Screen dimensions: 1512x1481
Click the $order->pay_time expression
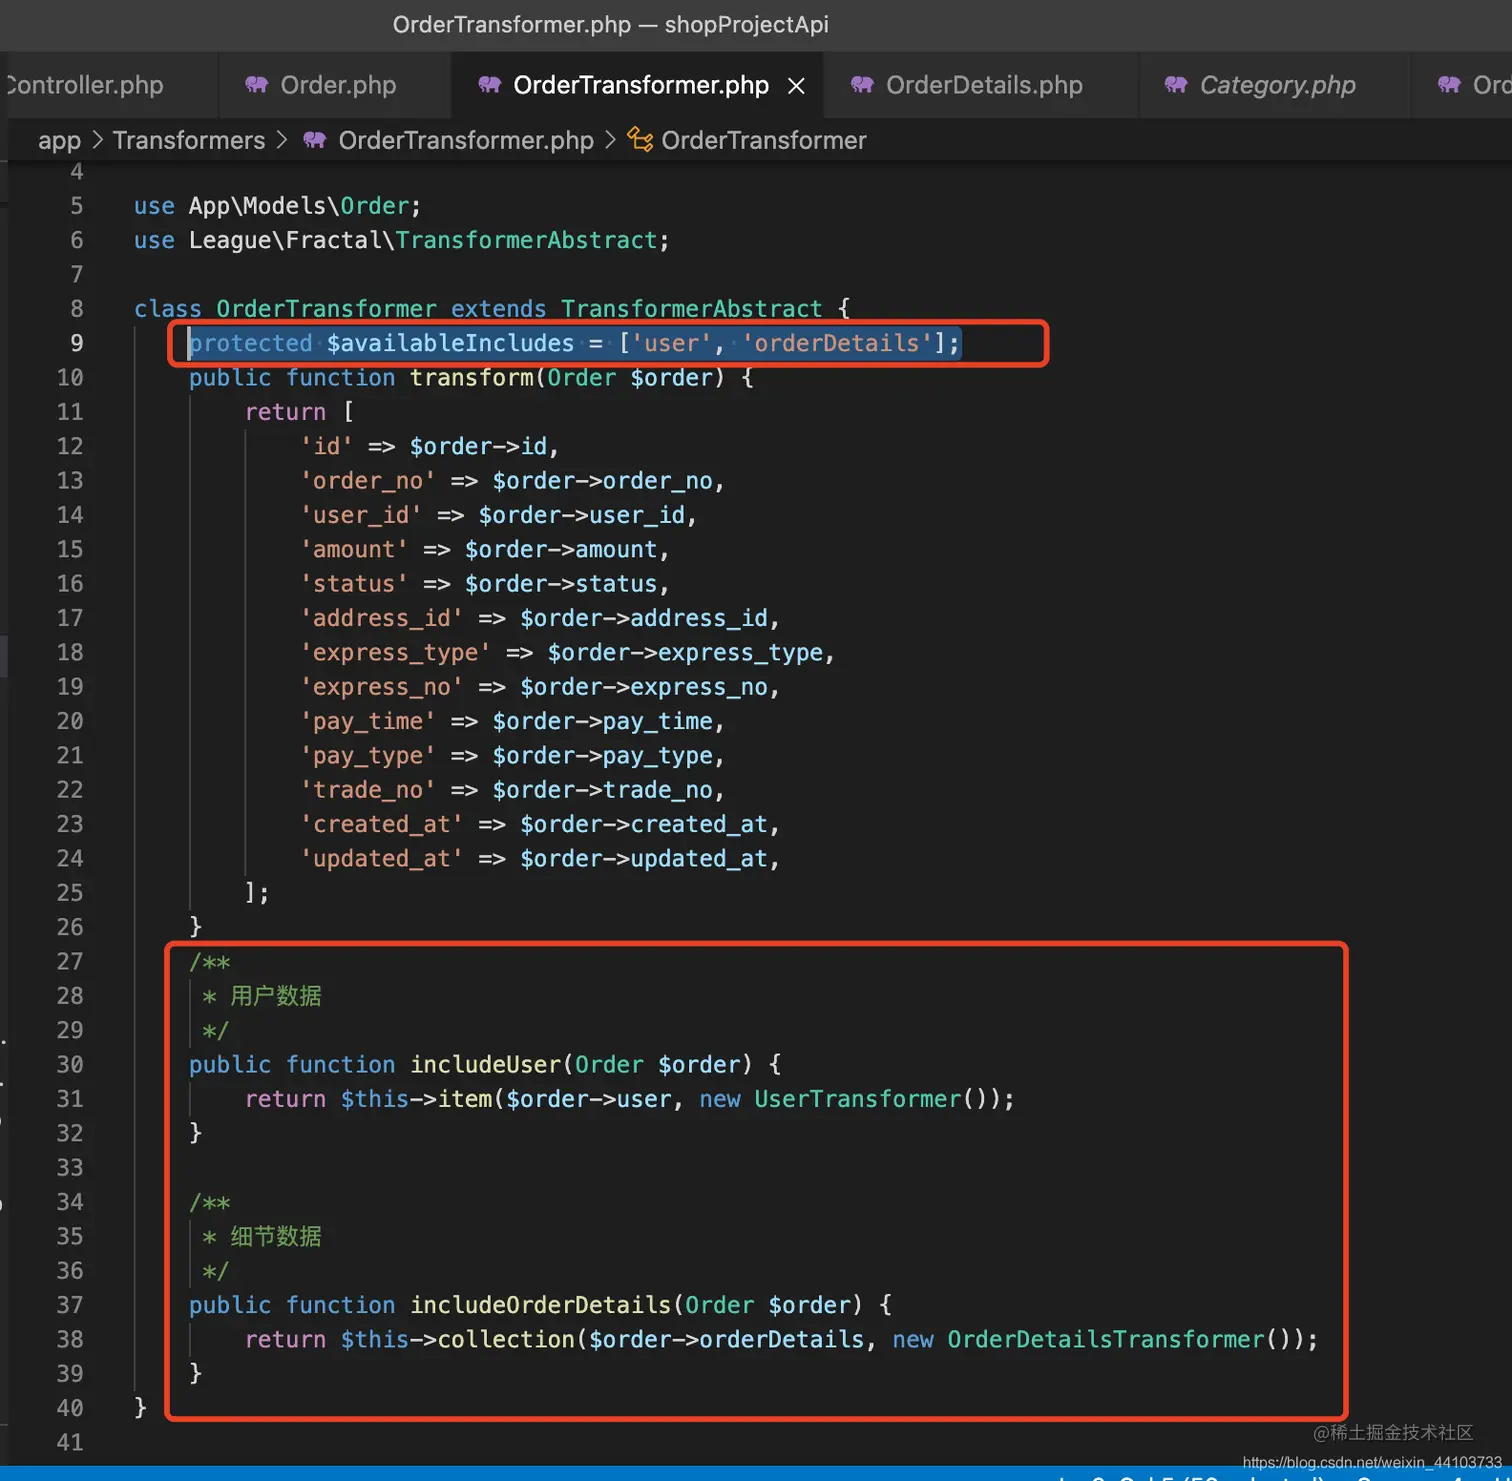click(602, 721)
